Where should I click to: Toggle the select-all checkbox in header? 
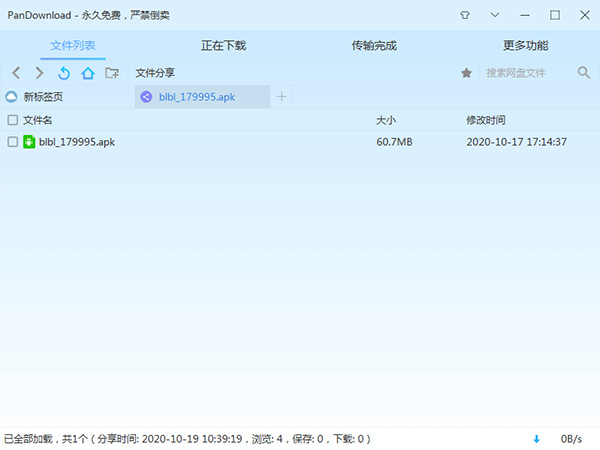(x=12, y=120)
